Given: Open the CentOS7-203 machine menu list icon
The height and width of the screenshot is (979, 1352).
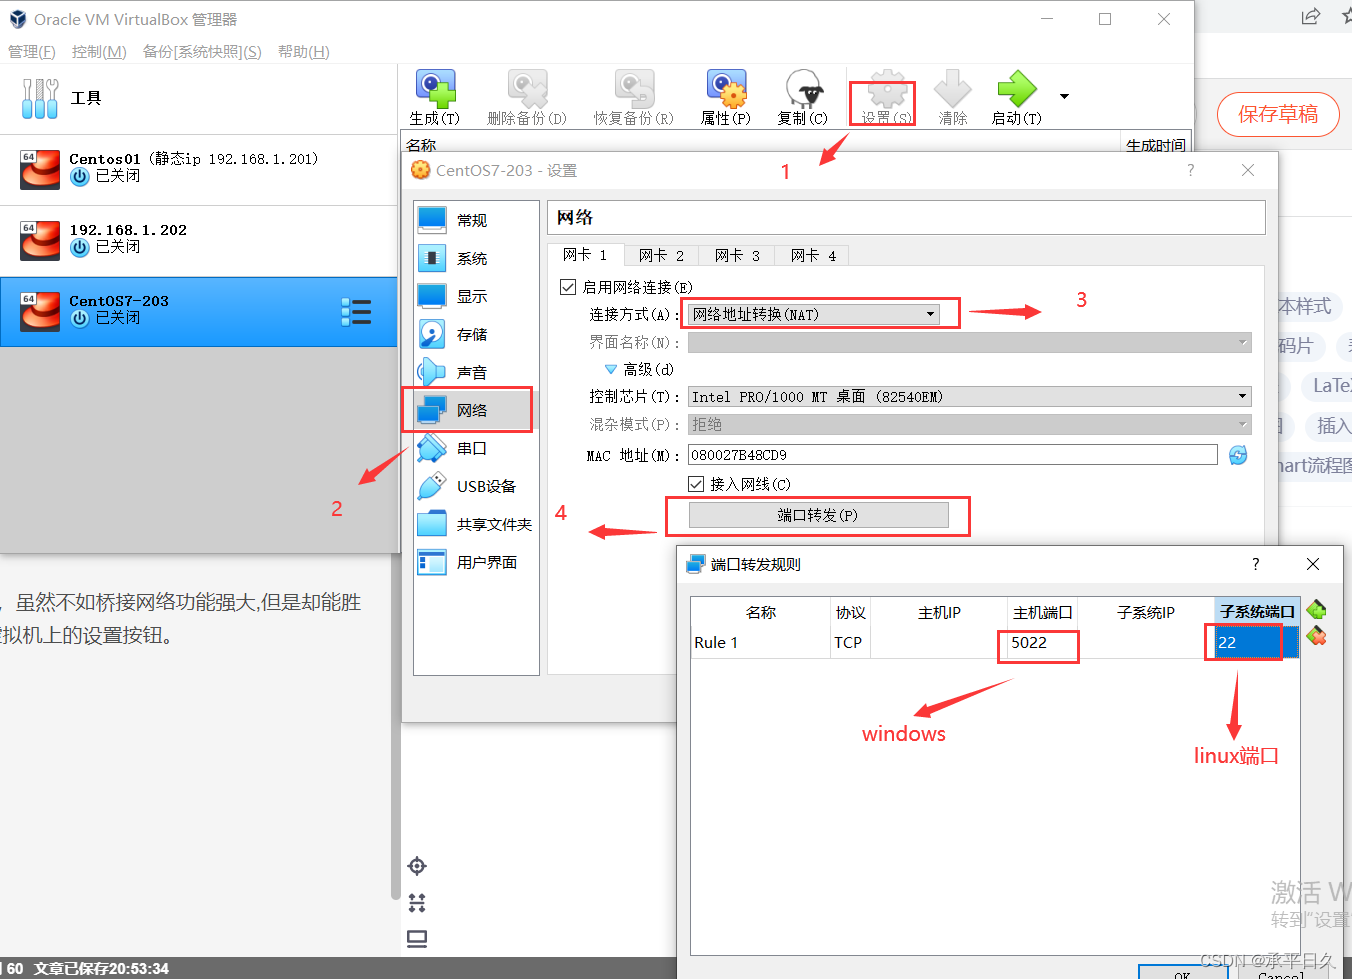Looking at the screenshot, I should point(356,312).
